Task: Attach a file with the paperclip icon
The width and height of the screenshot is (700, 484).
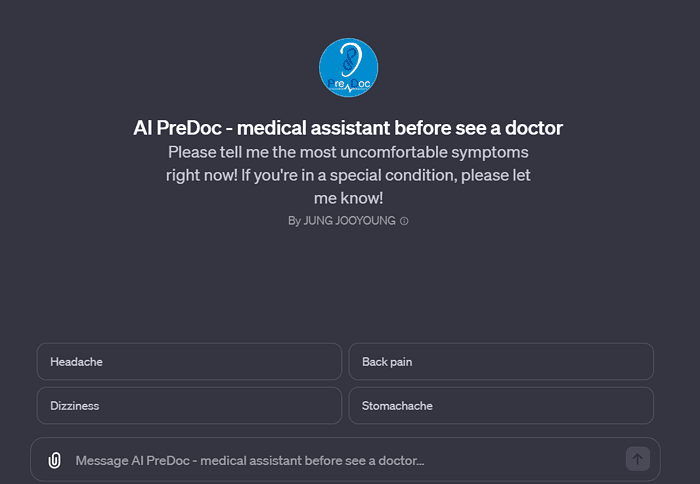Action: click(x=54, y=460)
